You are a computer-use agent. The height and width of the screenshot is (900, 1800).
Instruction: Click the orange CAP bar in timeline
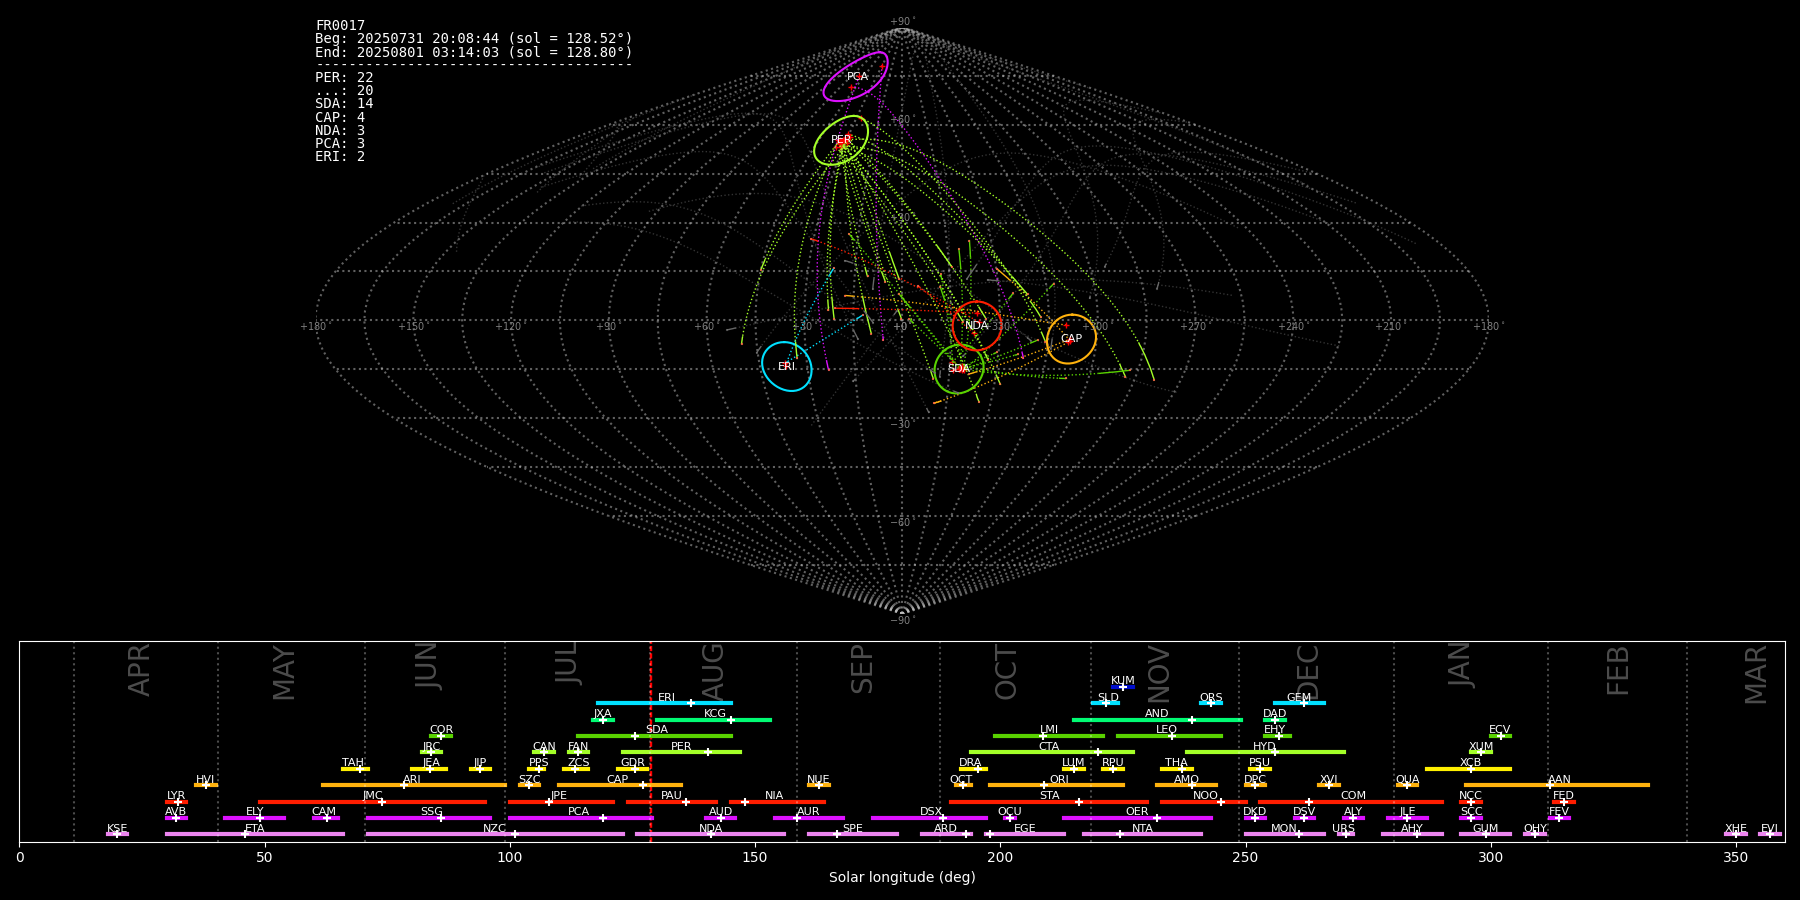[620, 785]
